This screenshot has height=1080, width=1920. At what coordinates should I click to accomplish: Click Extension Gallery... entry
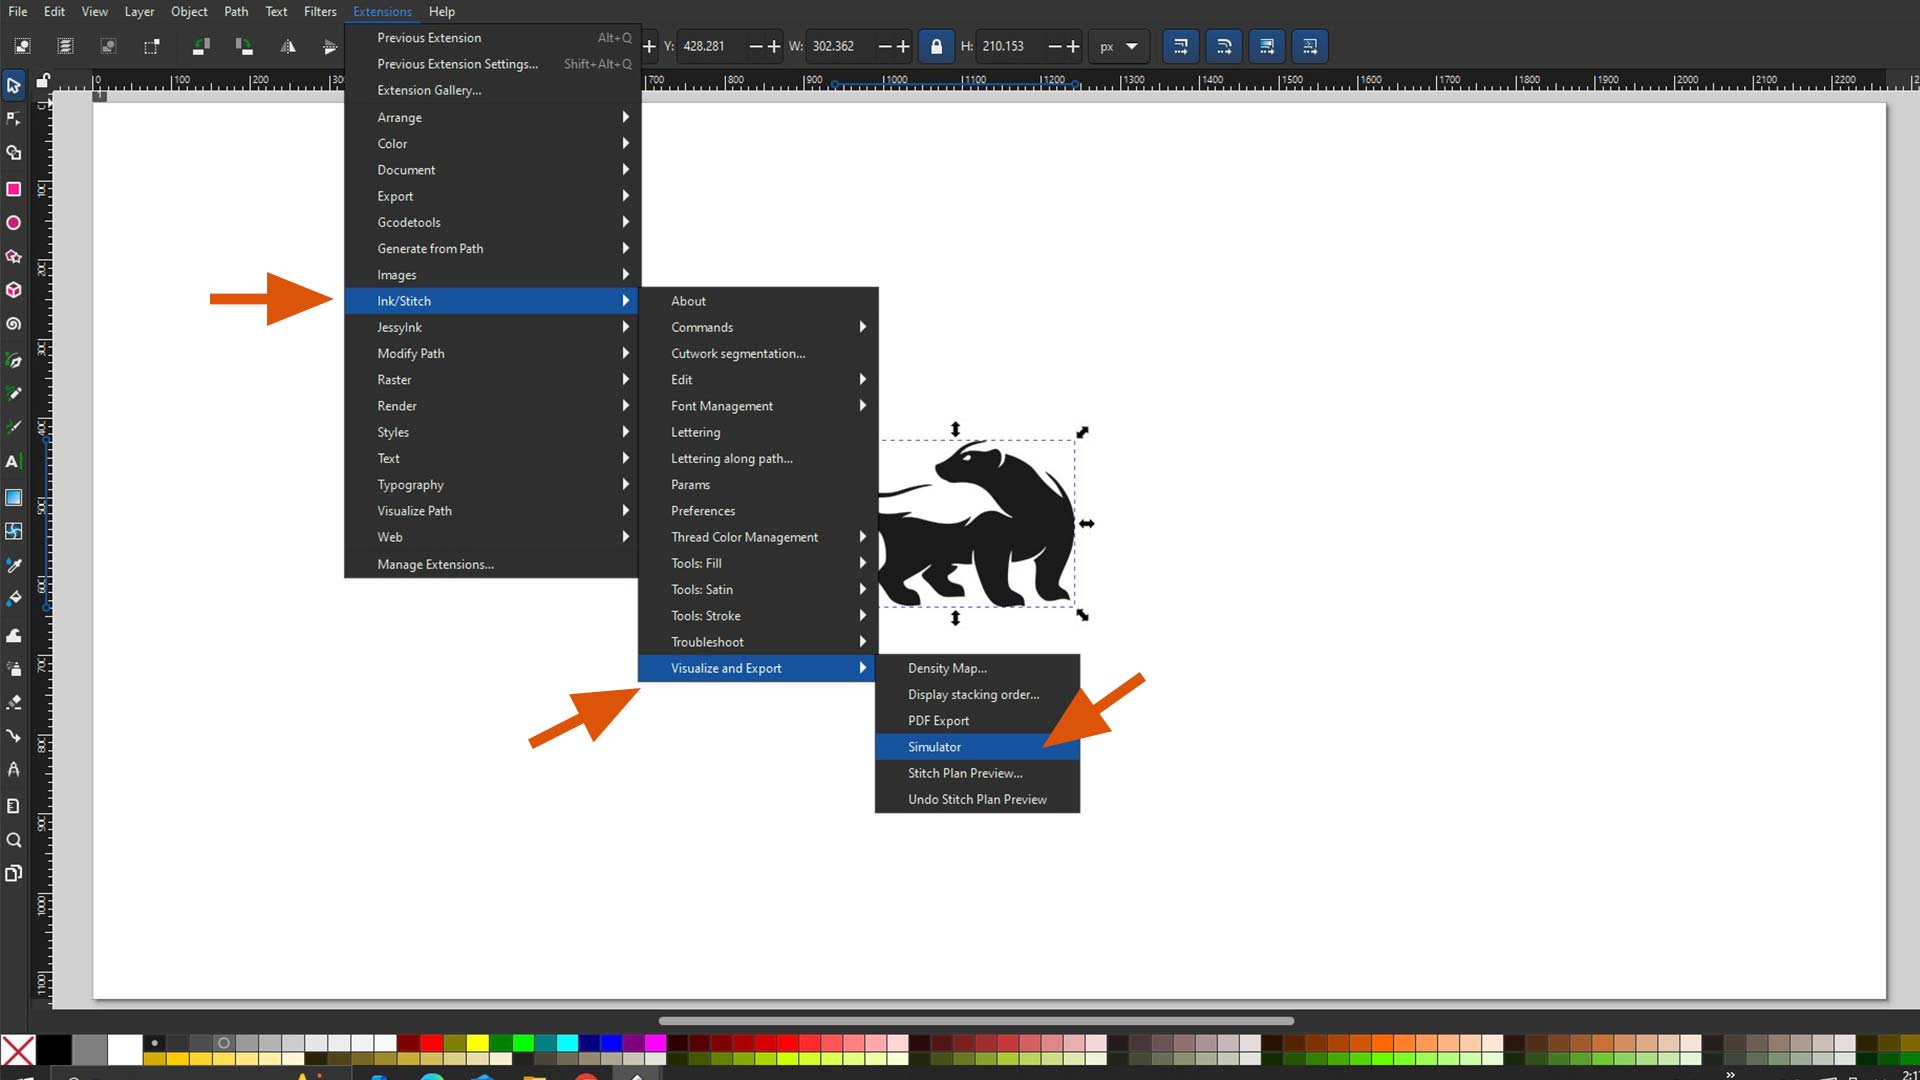click(491, 90)
